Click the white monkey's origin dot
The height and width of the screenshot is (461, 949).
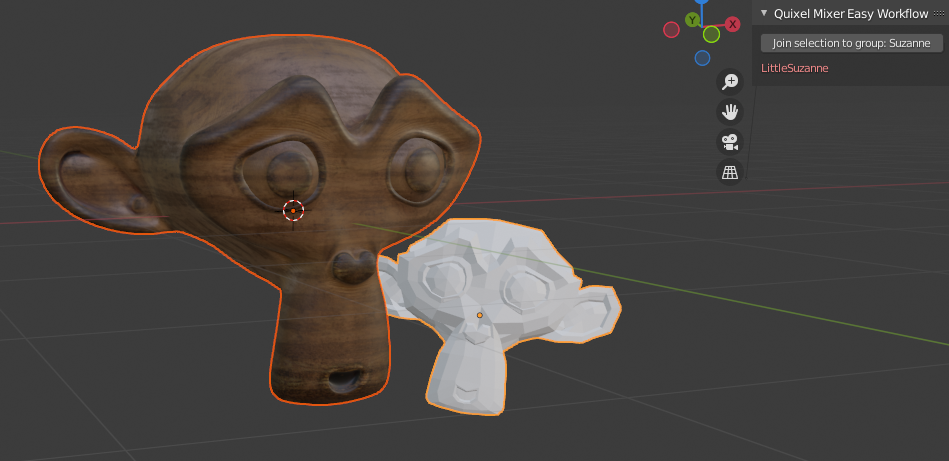(480, 315)
